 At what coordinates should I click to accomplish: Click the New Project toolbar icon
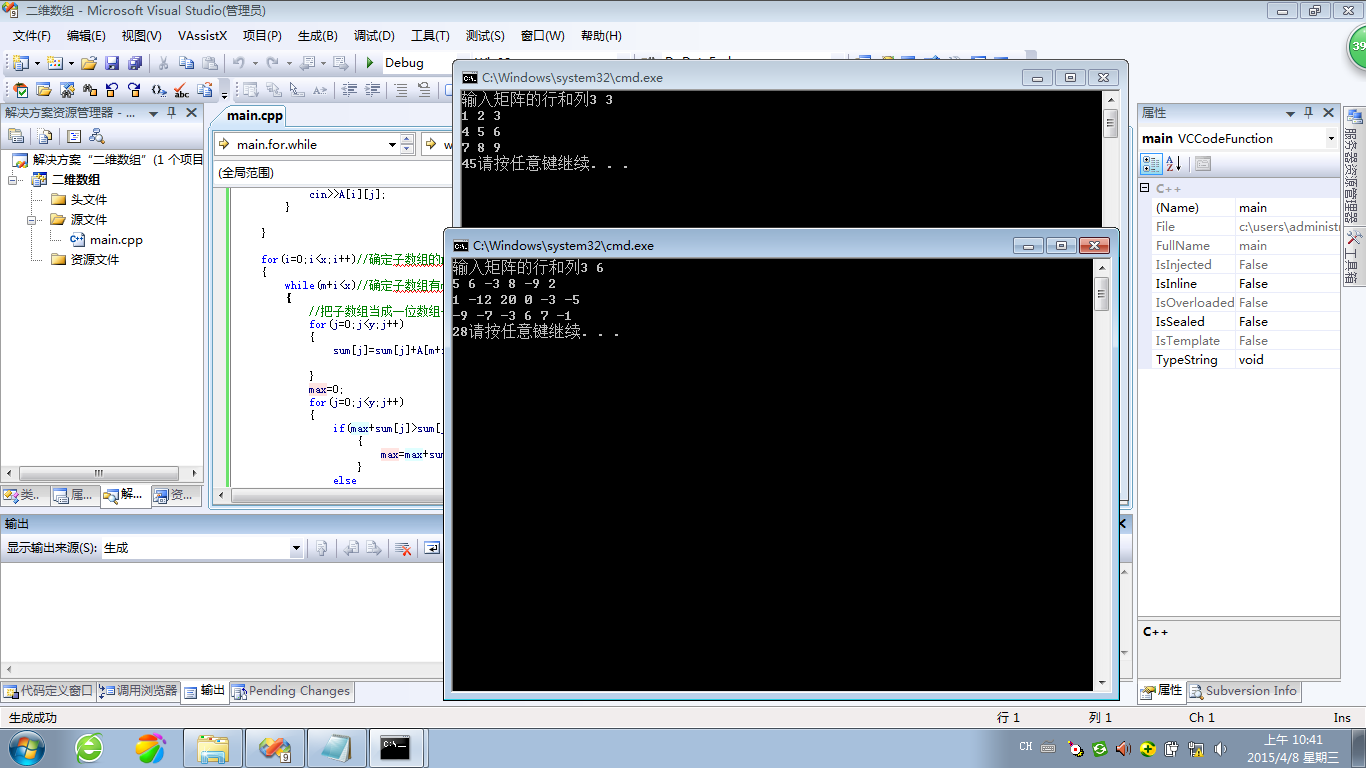(x=21, y=63)
